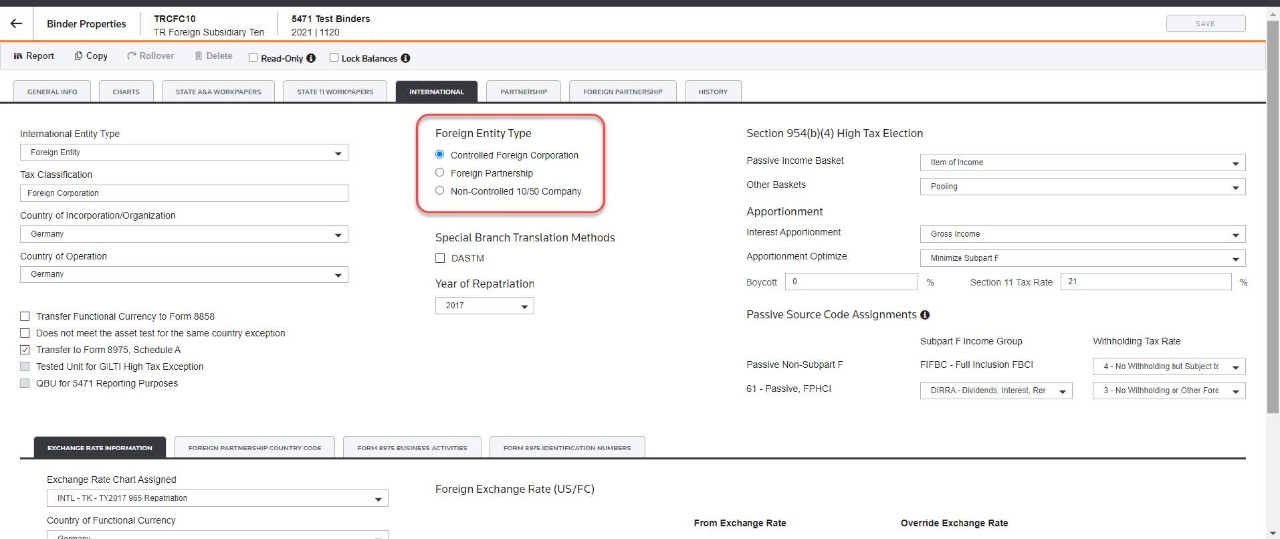Image resolution: width=1280 pixels, height=539 pixels.
Task: Click info icon beside Lock Balances
Action: tap(405, 58)
